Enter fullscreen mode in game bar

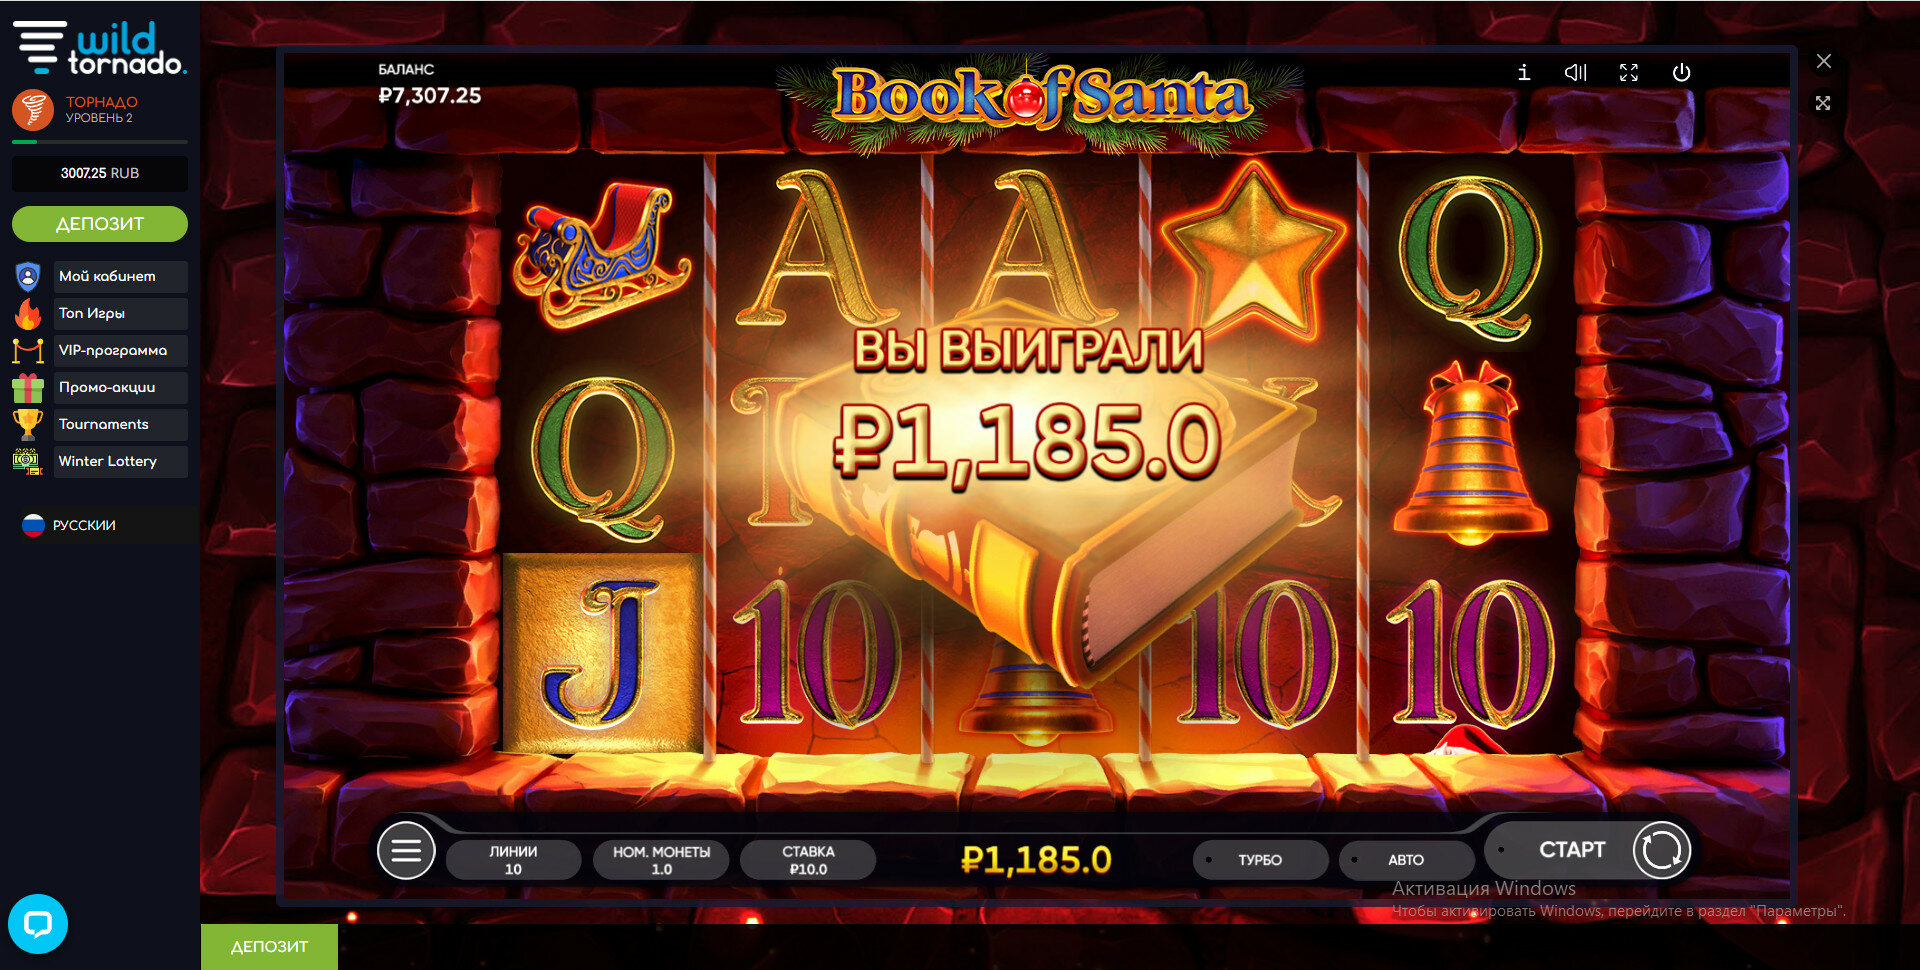click(x=1629, y=73)
